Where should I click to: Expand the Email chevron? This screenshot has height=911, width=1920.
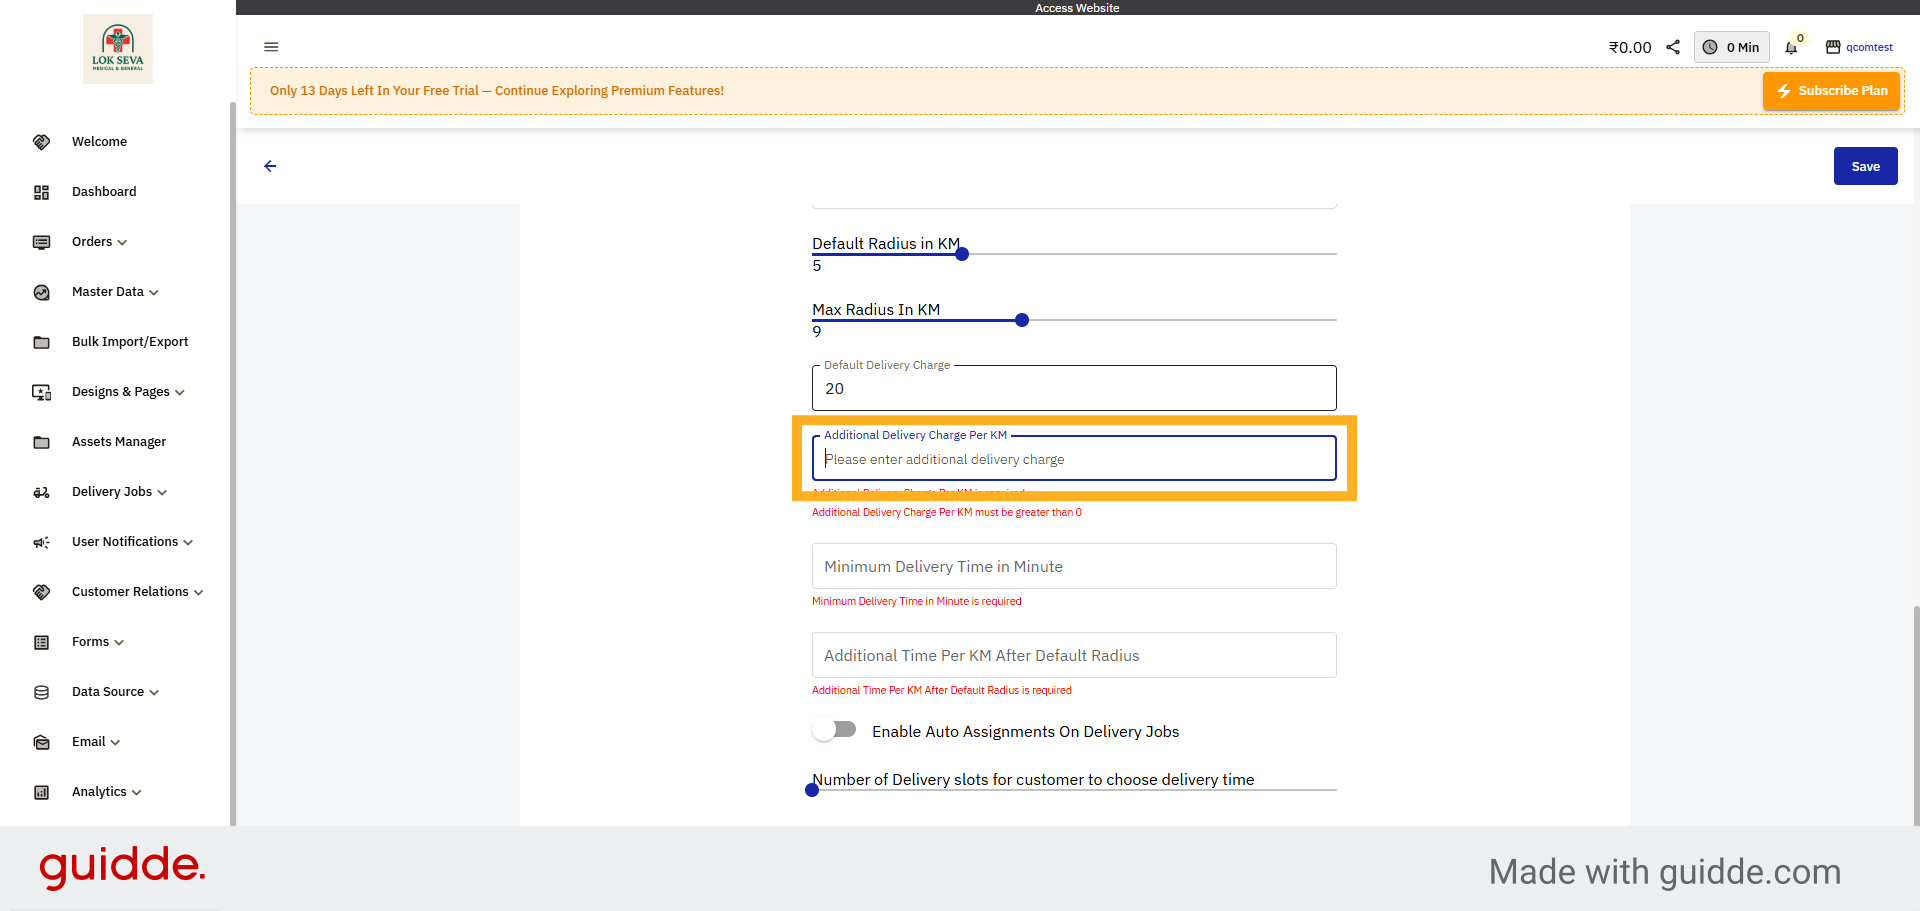pos(115,743)
